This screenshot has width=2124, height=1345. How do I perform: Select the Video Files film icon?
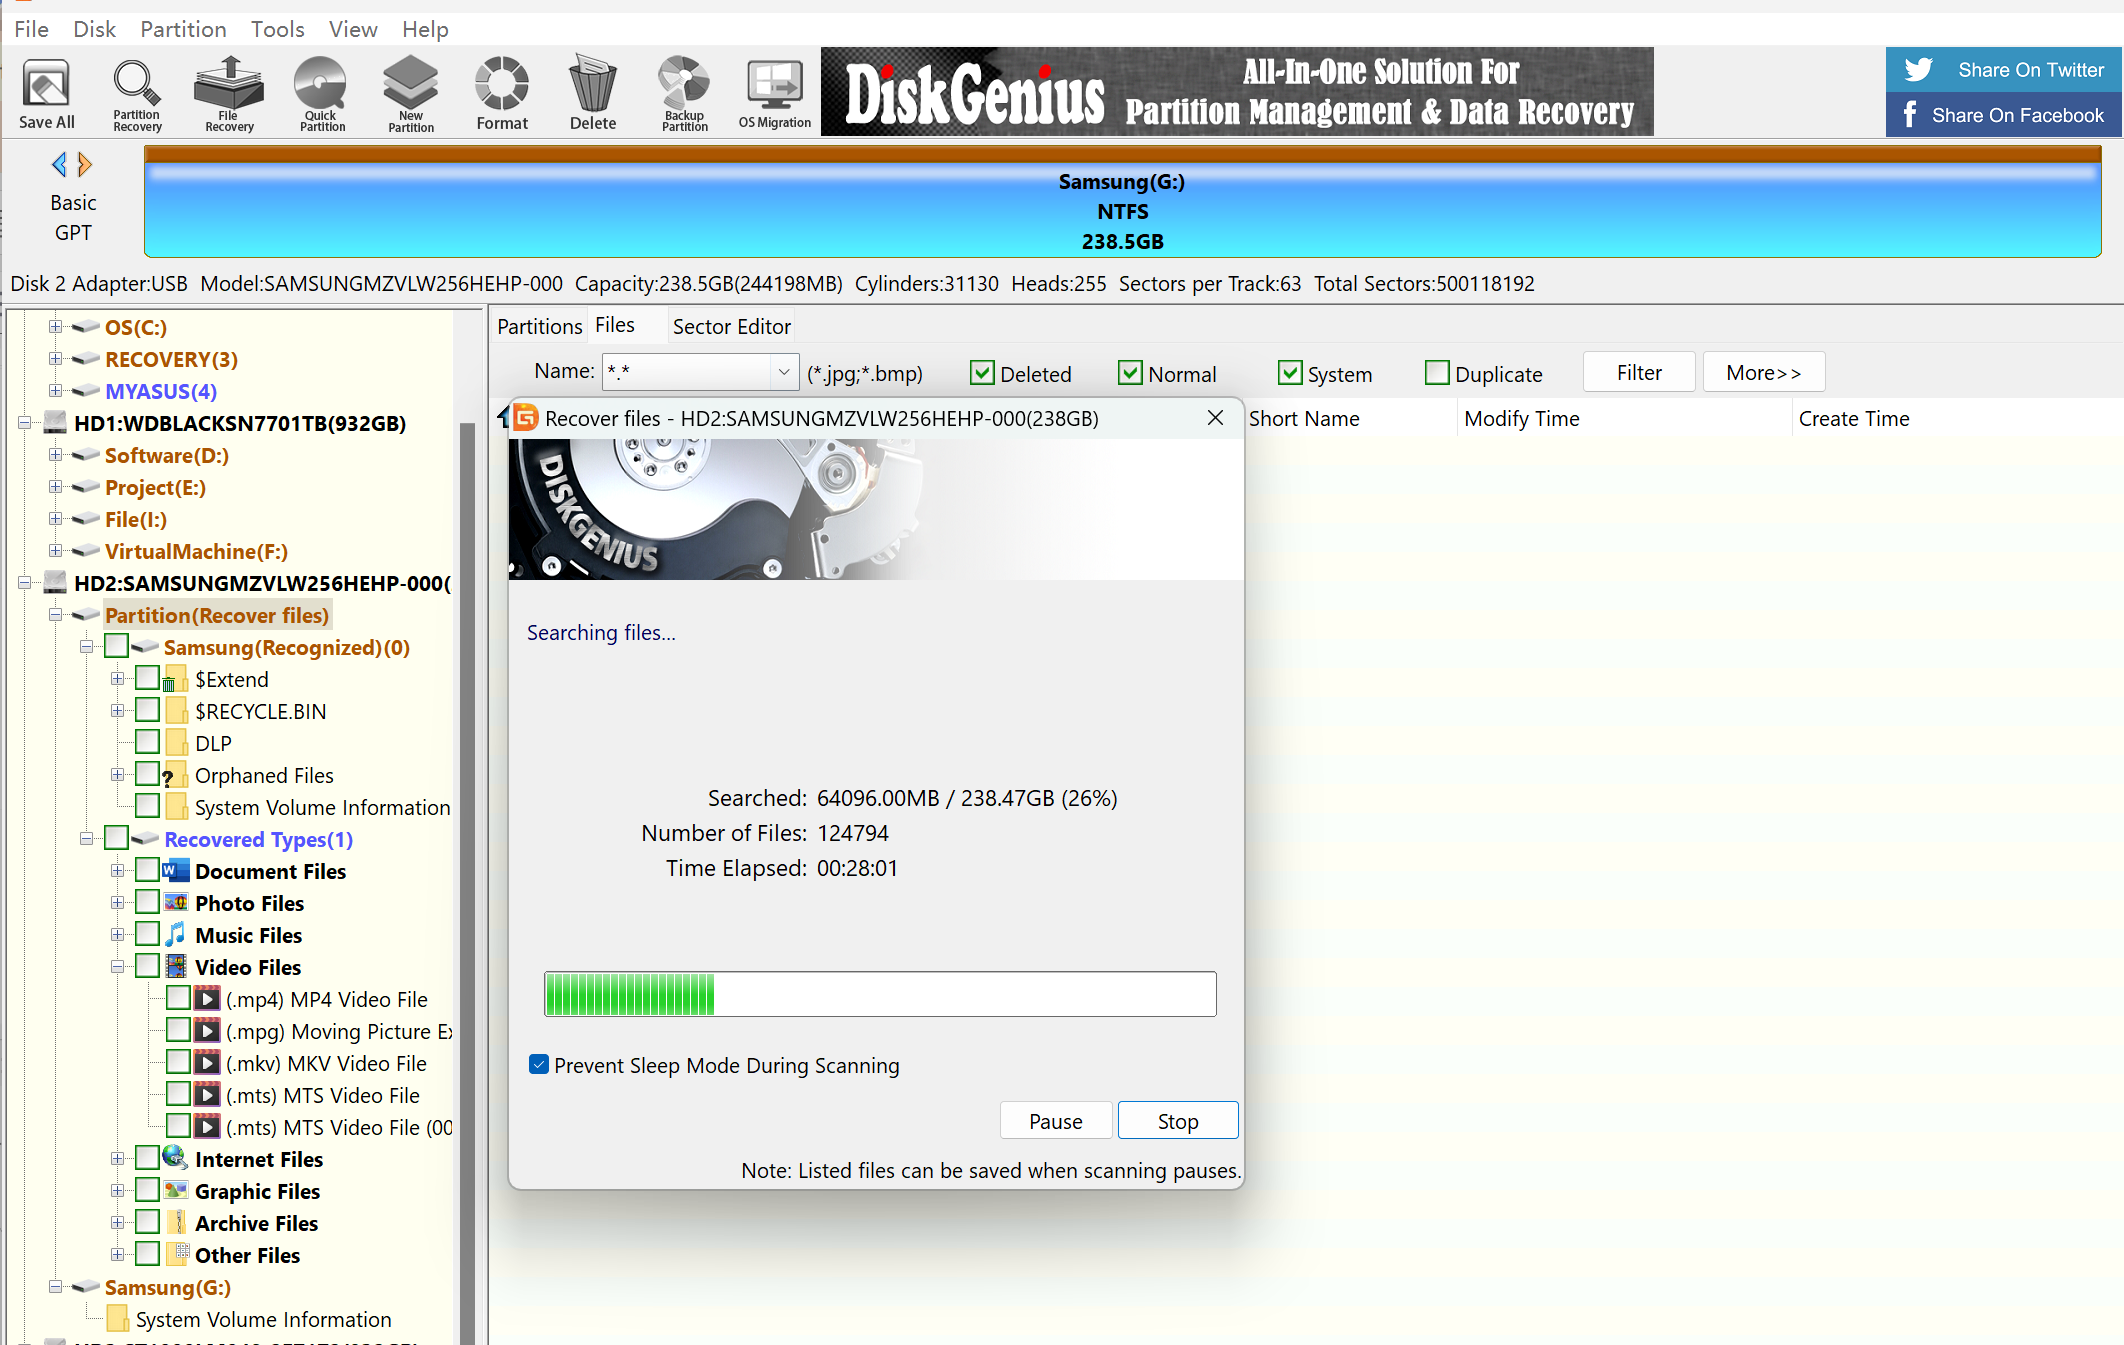[x=176, y=966]
